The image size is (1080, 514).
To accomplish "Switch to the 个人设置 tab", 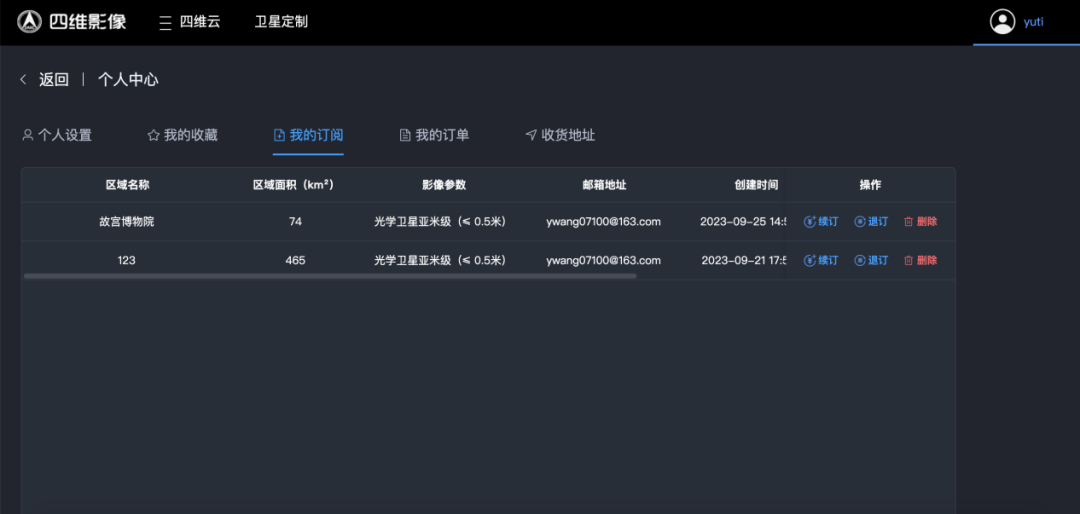I will point(57,135).
